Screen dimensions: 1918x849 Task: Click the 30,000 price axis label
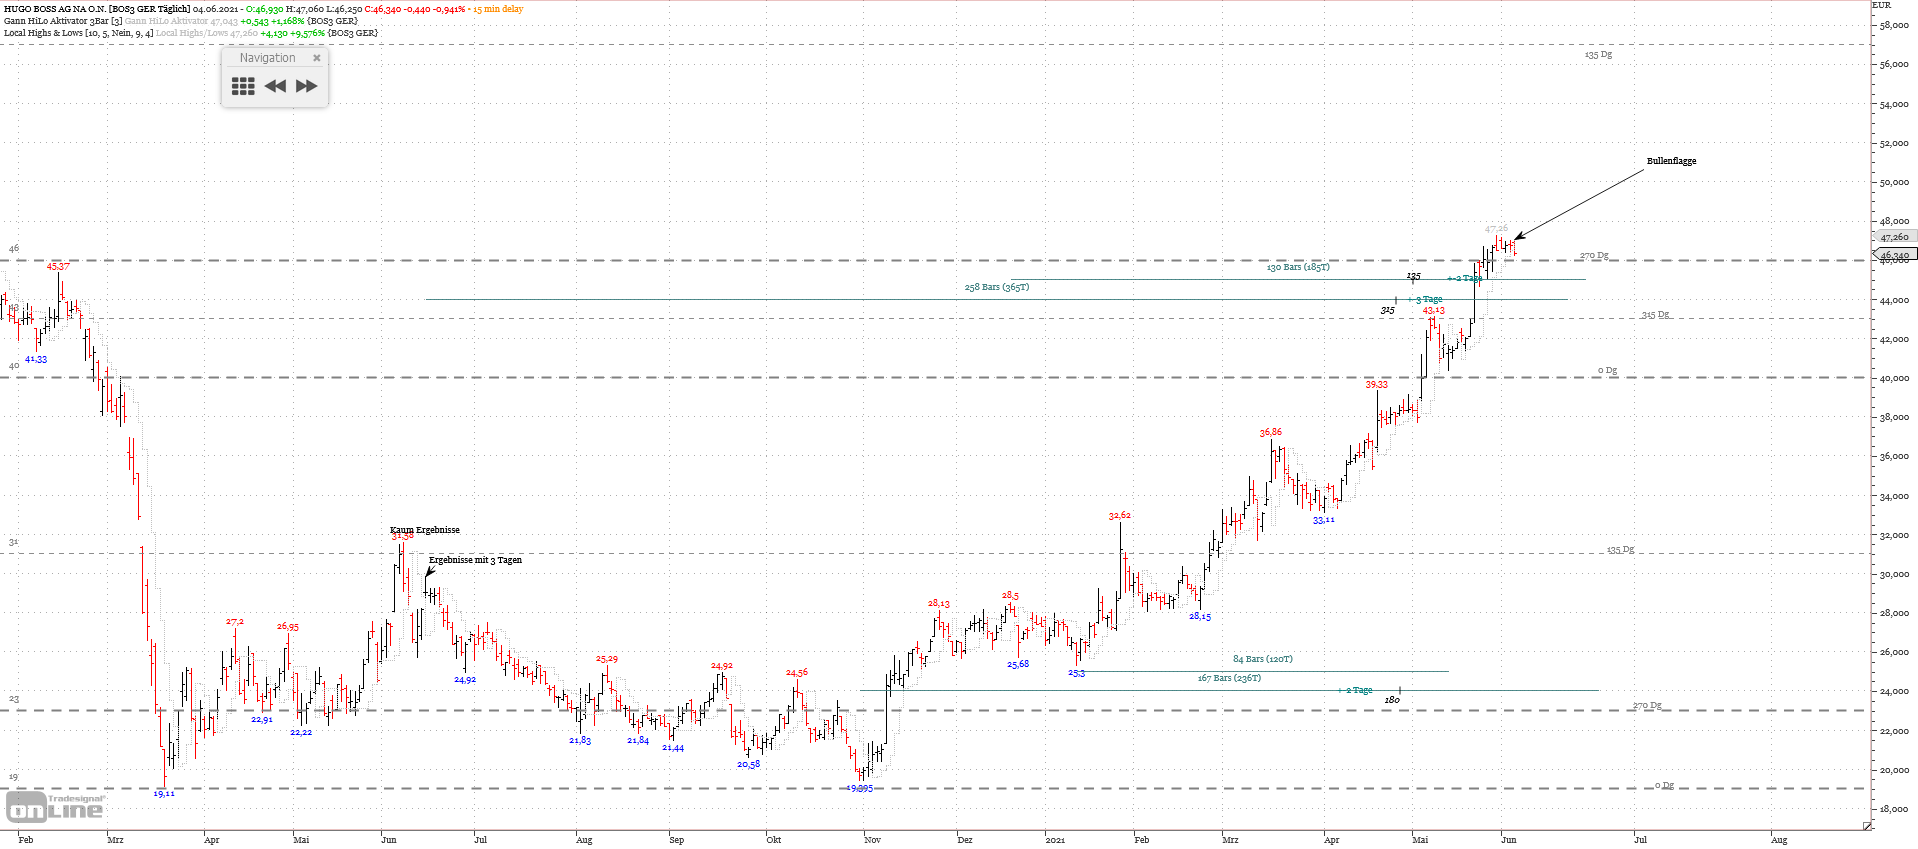tap(1894, 574)
